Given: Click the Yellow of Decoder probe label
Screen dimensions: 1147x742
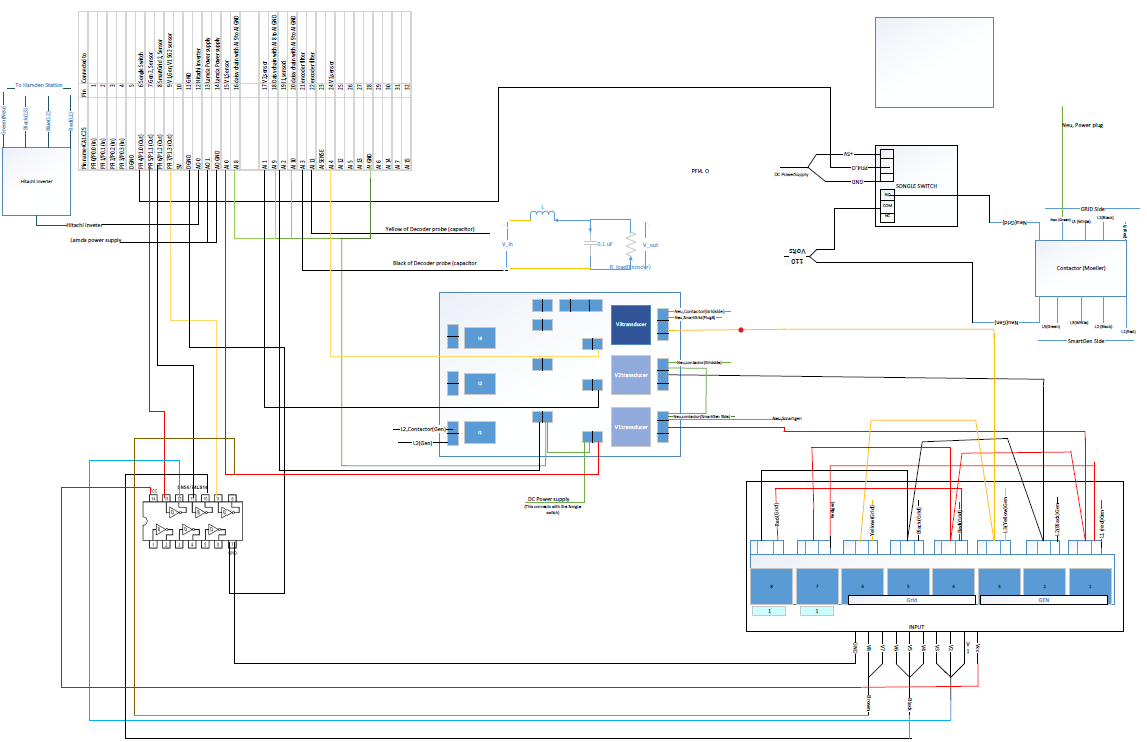Looking at the screenshot, I should click(x=429, y=230).
